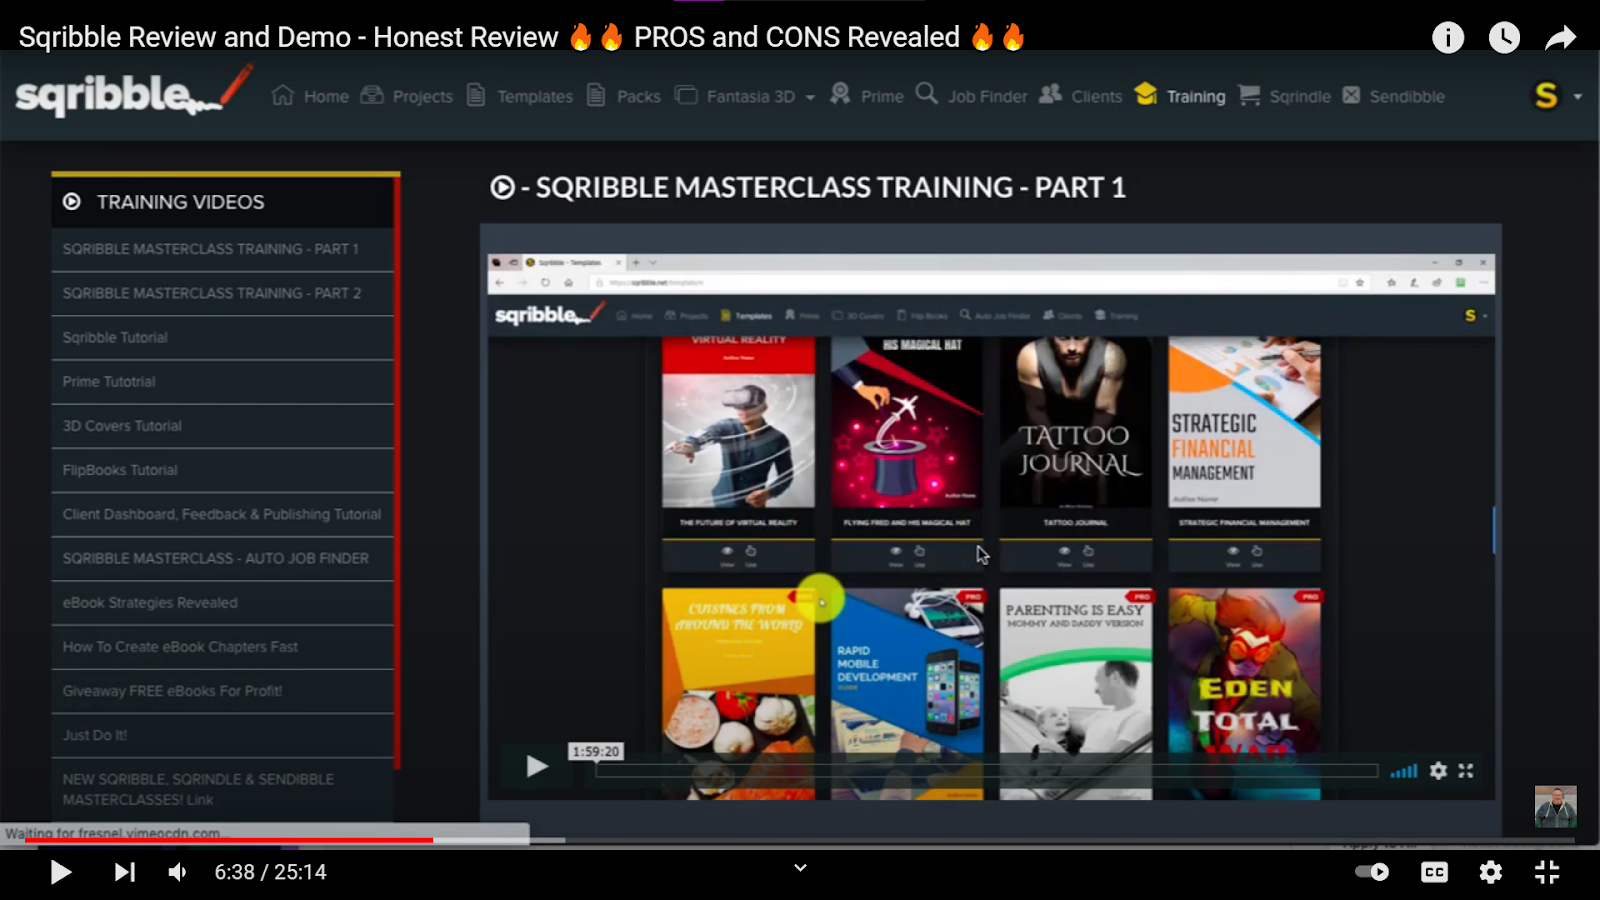Adjust the embedded player volume bars

tap(1404, 771)
